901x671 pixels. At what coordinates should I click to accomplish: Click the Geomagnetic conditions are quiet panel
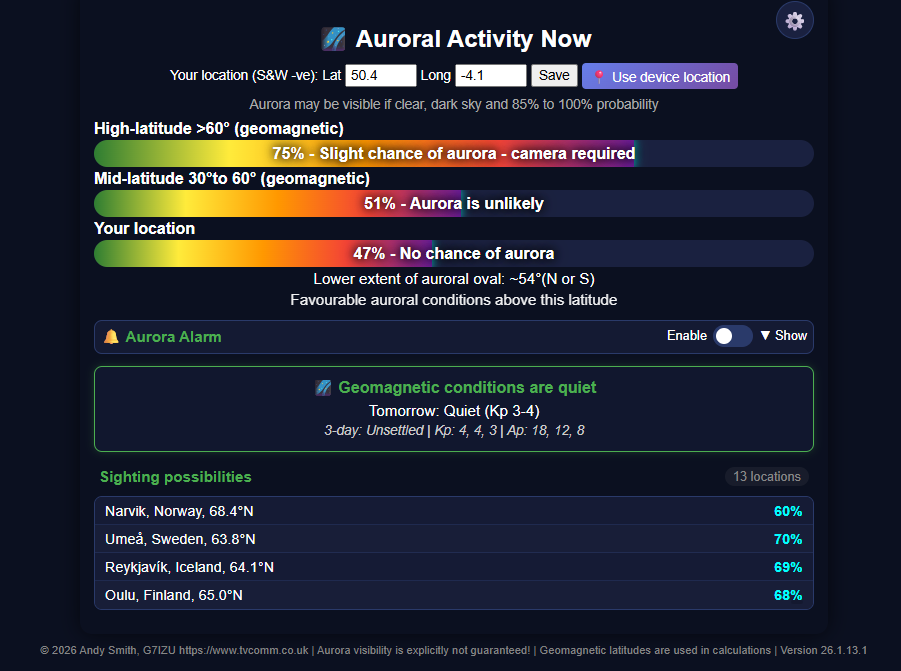tap(453, 409)
